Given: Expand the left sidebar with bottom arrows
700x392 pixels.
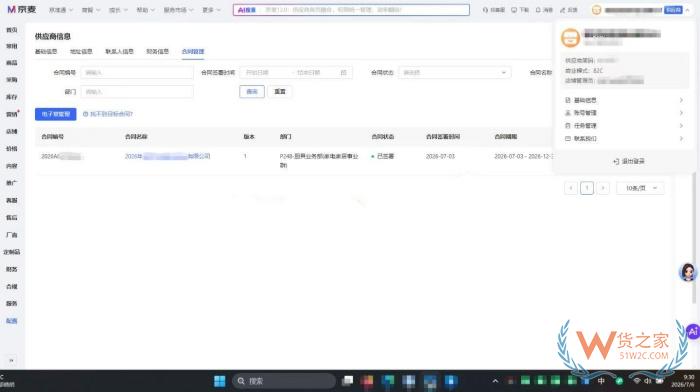Looking at the screenshot, I should (12, 360).
